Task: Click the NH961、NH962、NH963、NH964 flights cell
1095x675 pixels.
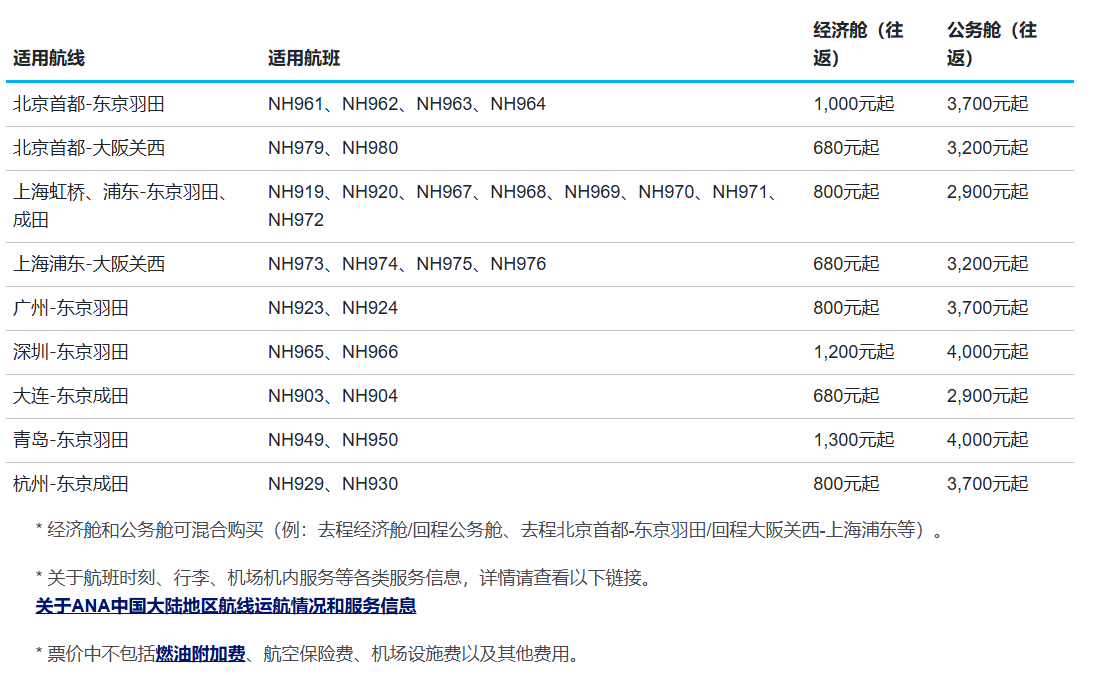Action: pyautogui.click(x=407, y=104)
